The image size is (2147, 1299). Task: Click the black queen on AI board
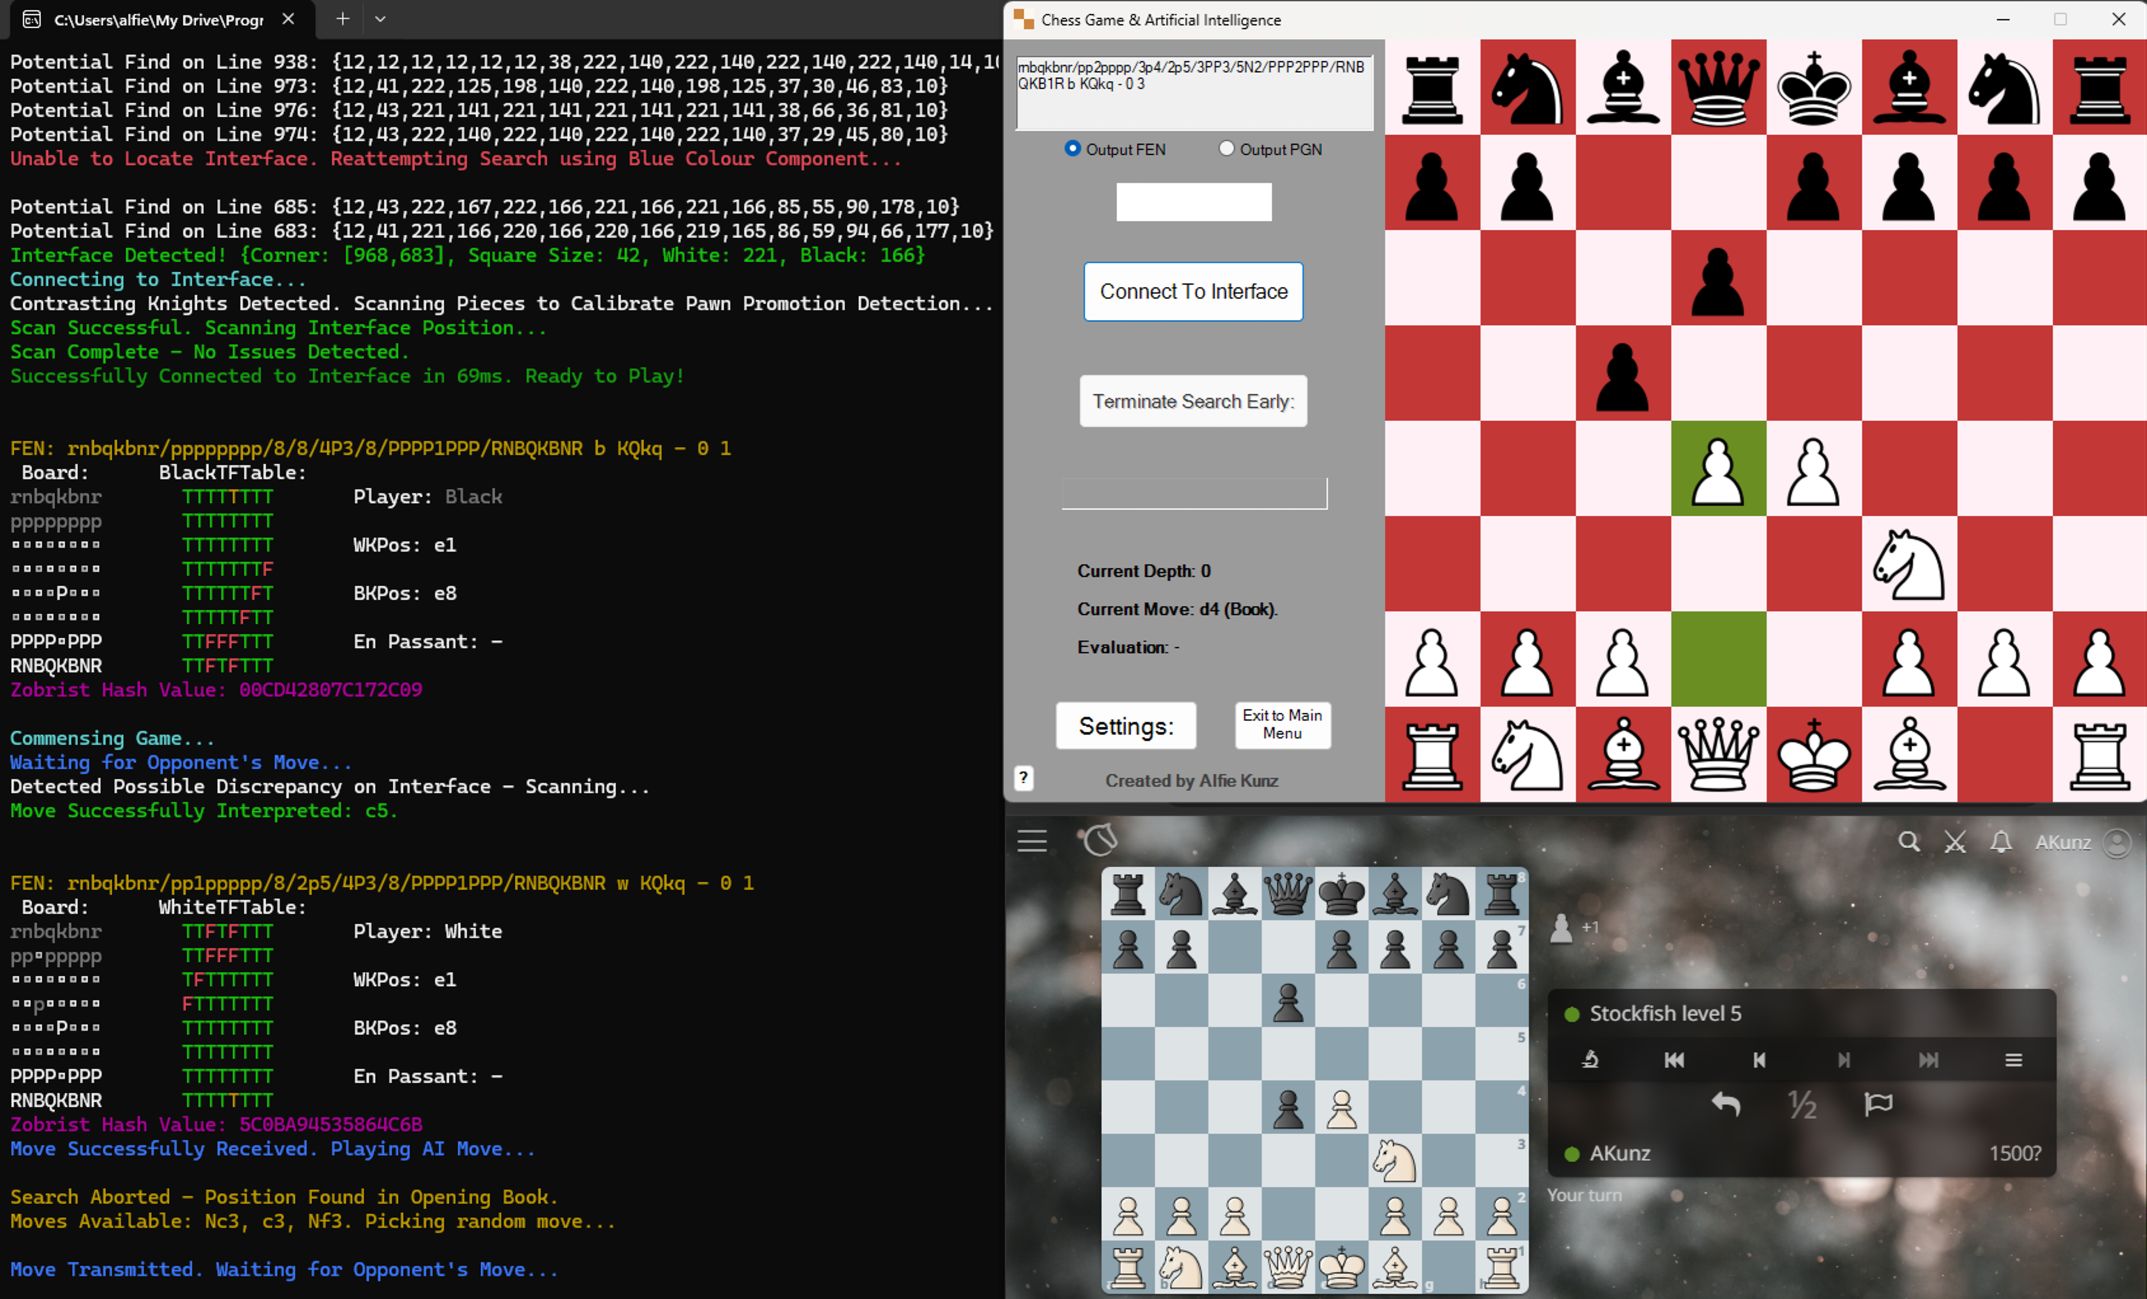[1718, 87]
